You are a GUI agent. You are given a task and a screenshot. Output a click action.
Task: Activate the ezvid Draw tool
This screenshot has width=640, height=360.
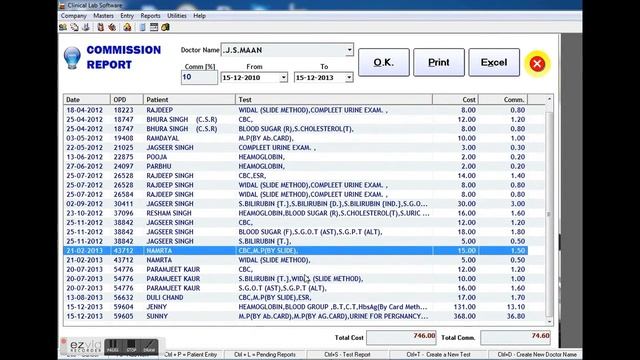[149, 346]
